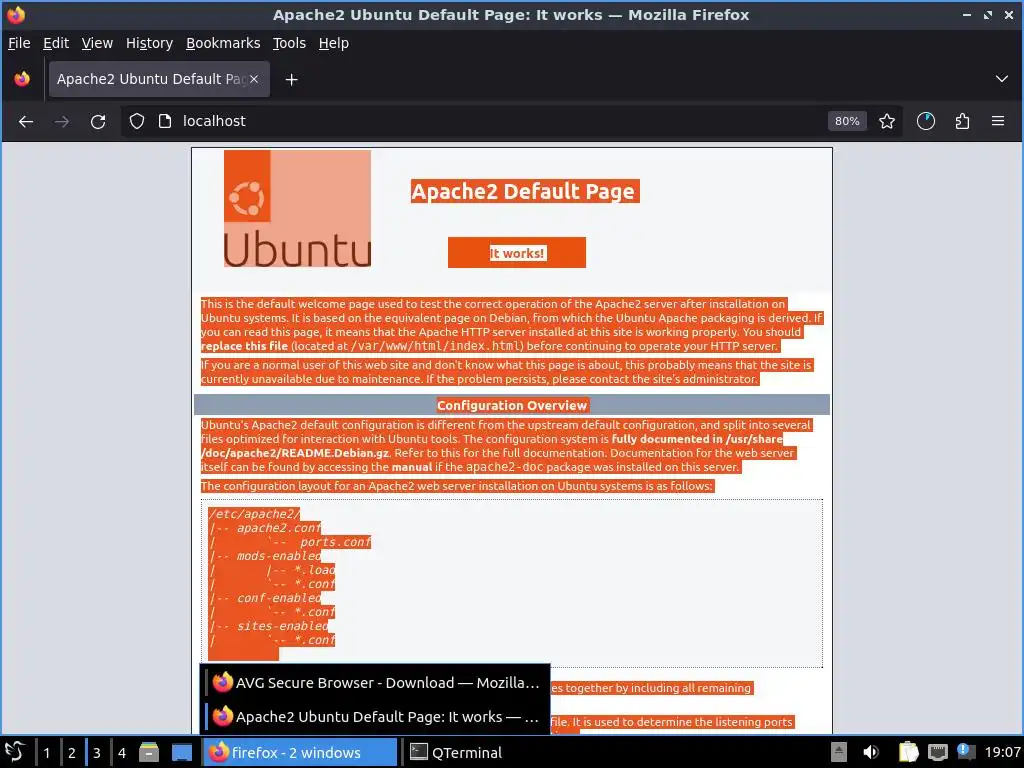Open Firefox View icon in the tab bar
The height and width of the screenshot is (768, 1024).
pos(22,79)
